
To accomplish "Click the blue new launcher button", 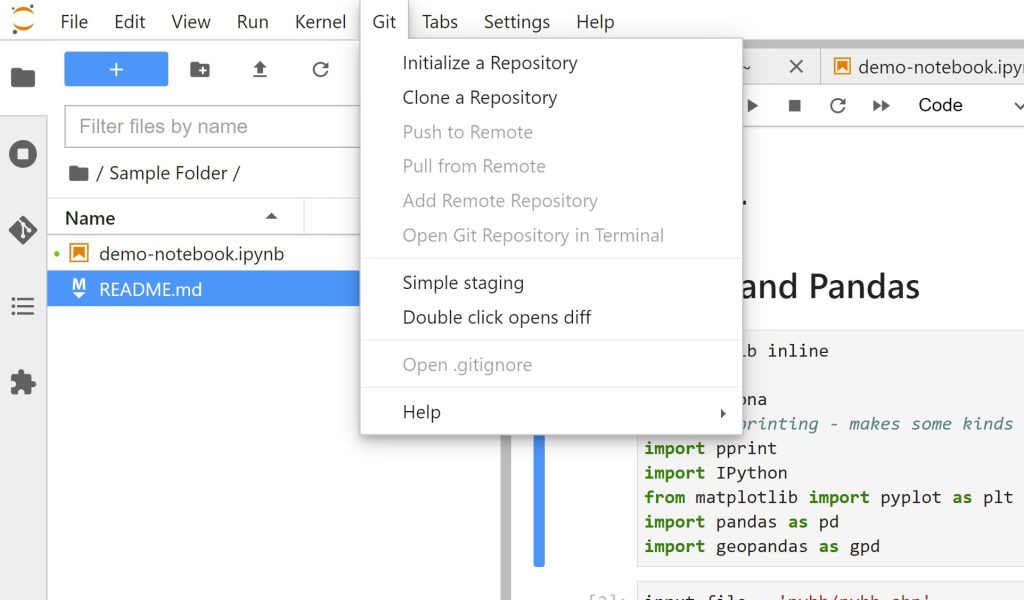I will (x=116, y=70).
